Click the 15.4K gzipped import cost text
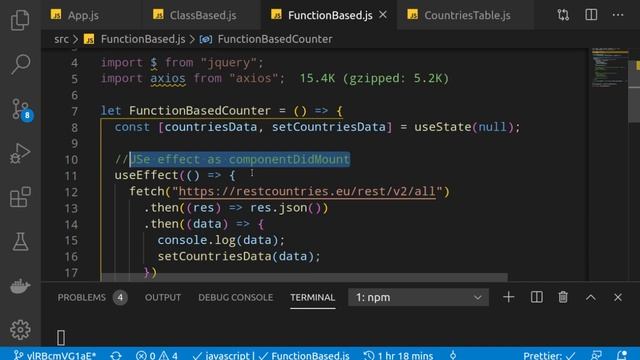Image resolution: width=640 pixels, height=360 pixels. [374, 78]
